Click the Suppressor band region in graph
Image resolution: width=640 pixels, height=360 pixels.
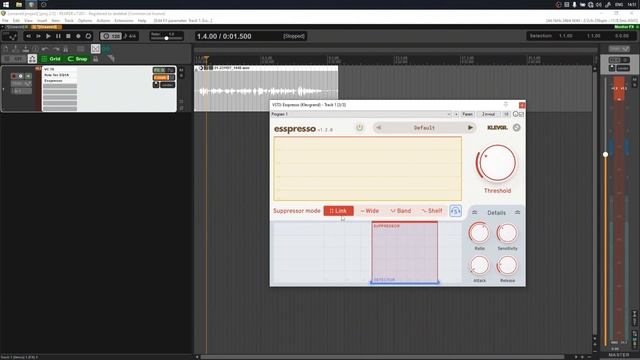click(404, 252)
